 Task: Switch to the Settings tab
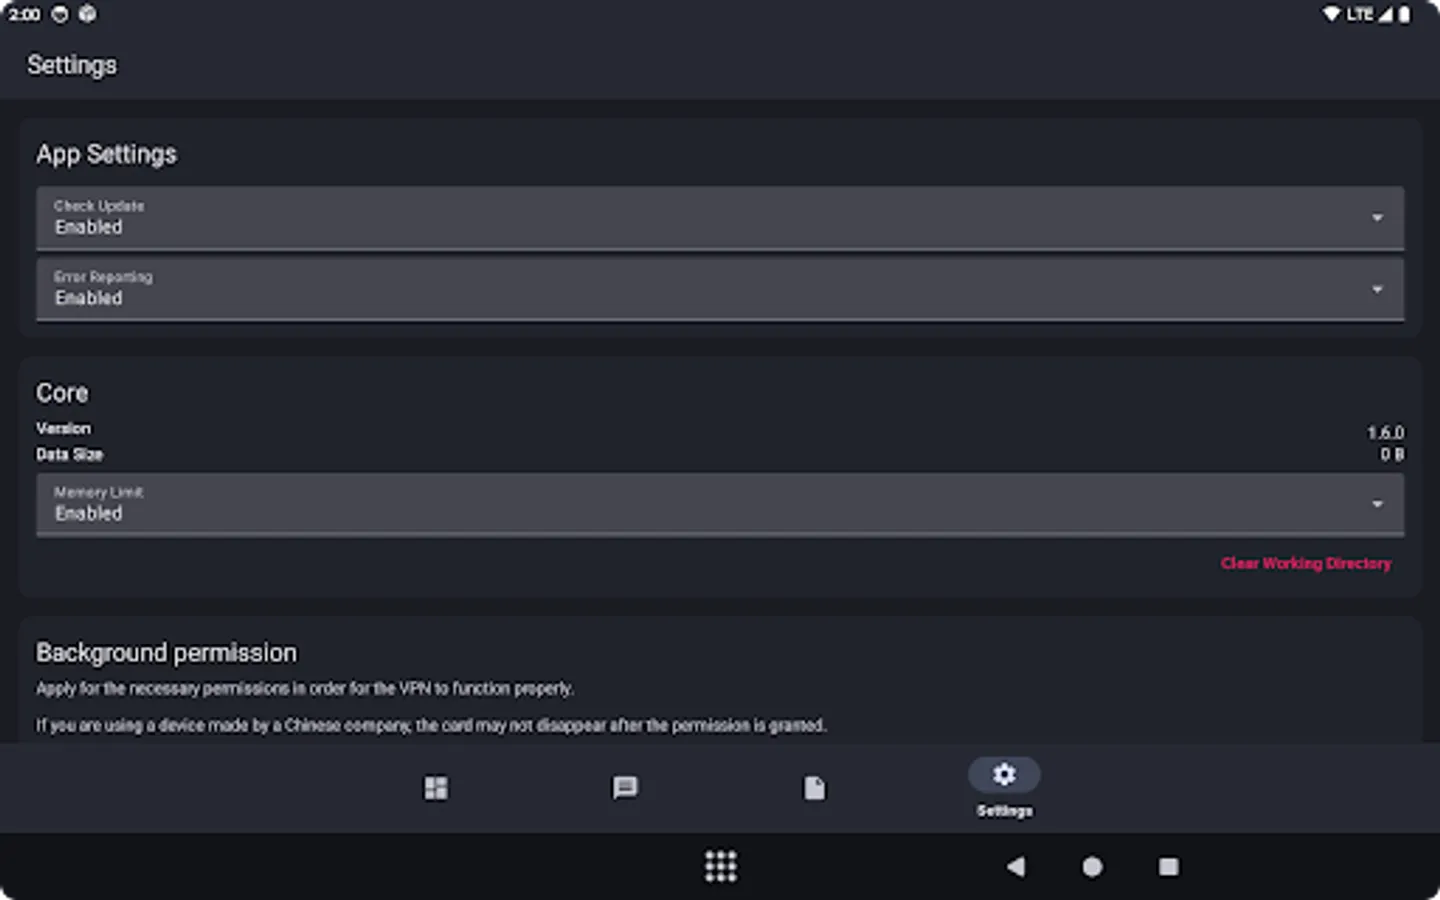pyautogui.click(x=1003, y=788)
